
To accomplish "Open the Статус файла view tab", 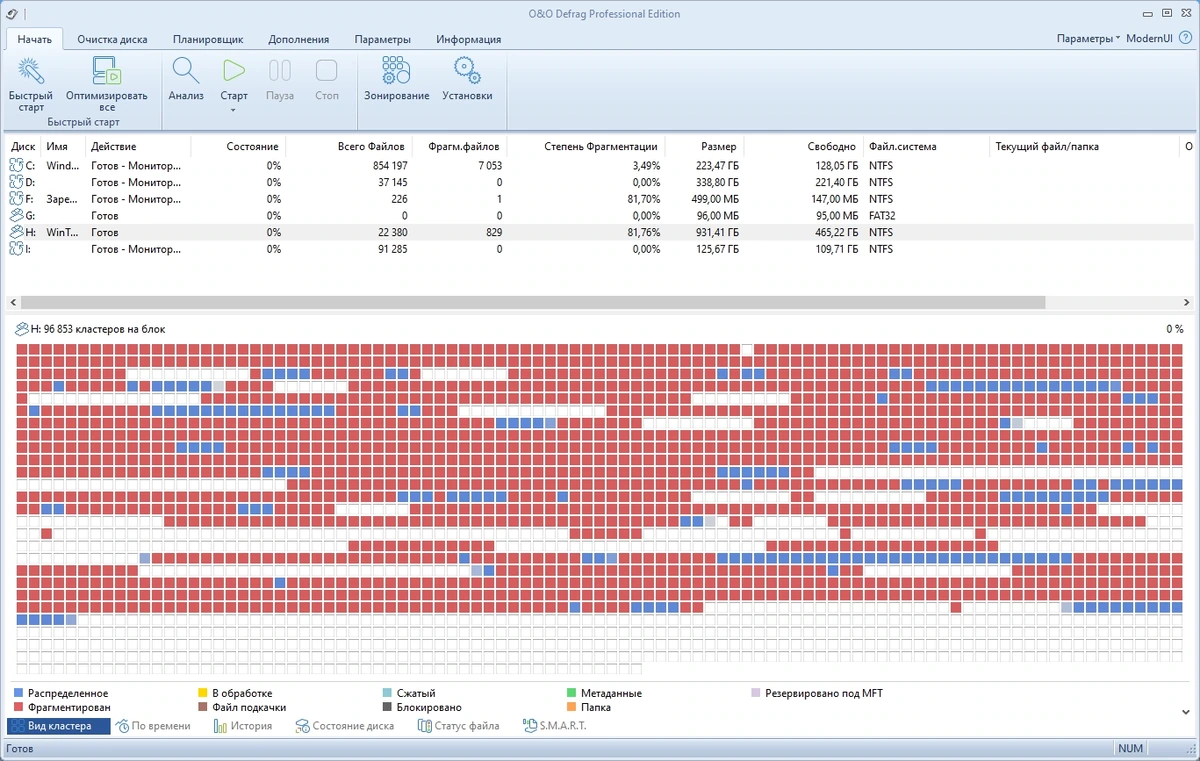I will pos(458,726).
